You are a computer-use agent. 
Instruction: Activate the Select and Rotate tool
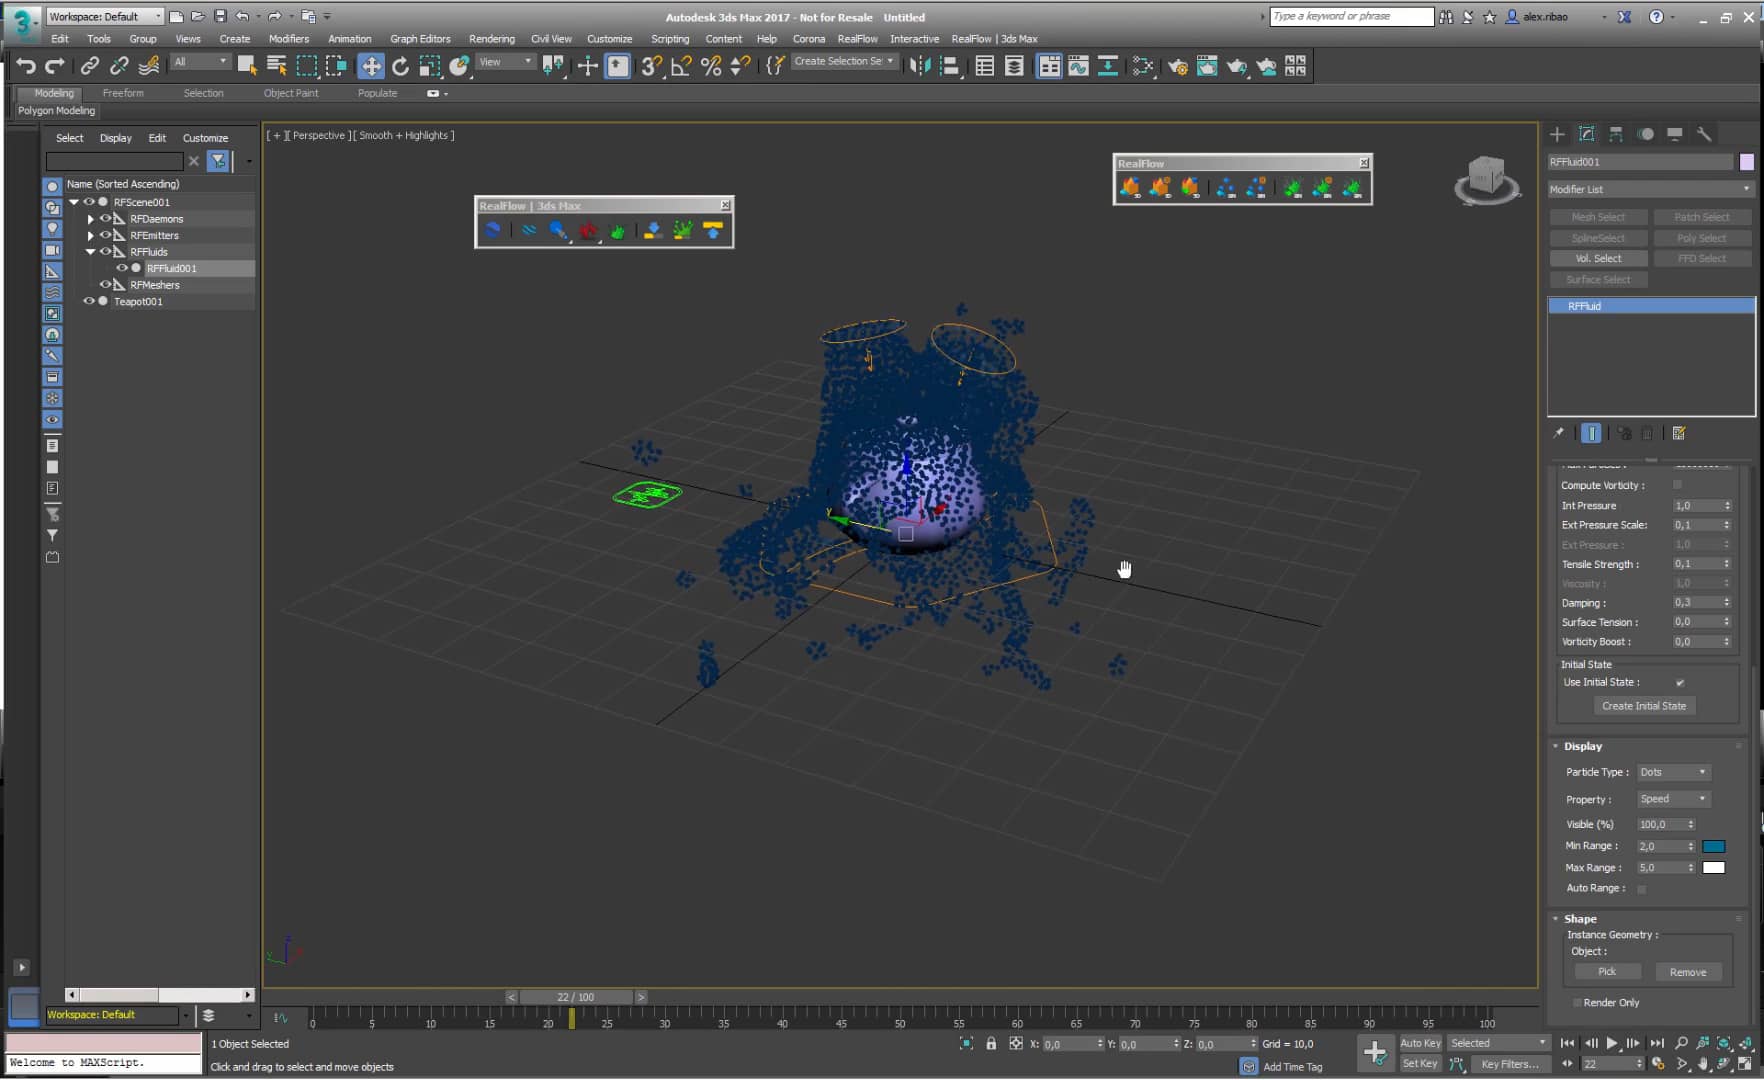click(400, 66)
